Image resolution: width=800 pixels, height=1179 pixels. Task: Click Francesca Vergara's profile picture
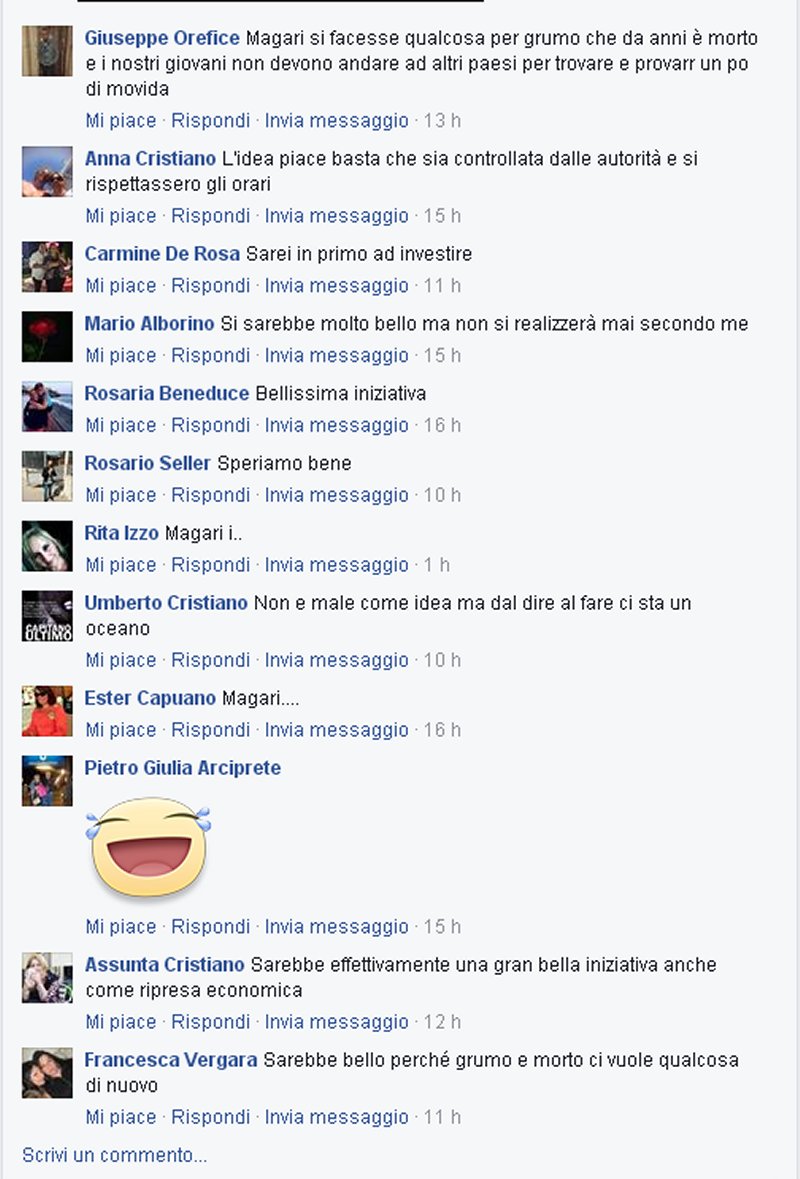pos(47,1073)
